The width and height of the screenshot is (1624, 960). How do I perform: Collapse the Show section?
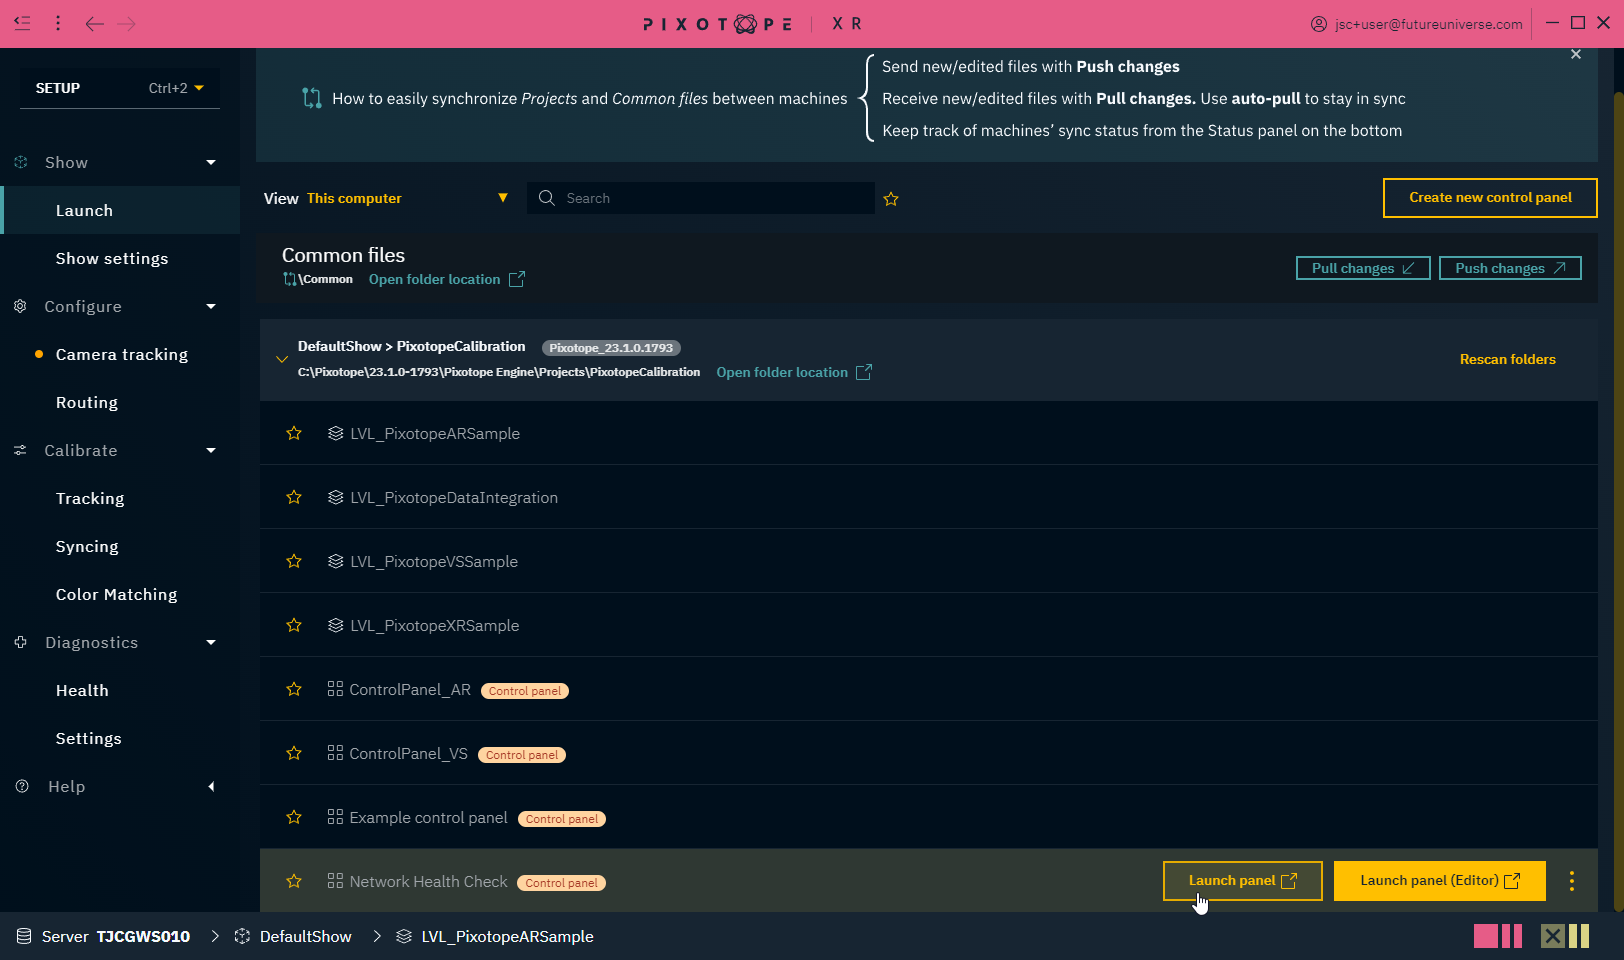pos(211,162)
